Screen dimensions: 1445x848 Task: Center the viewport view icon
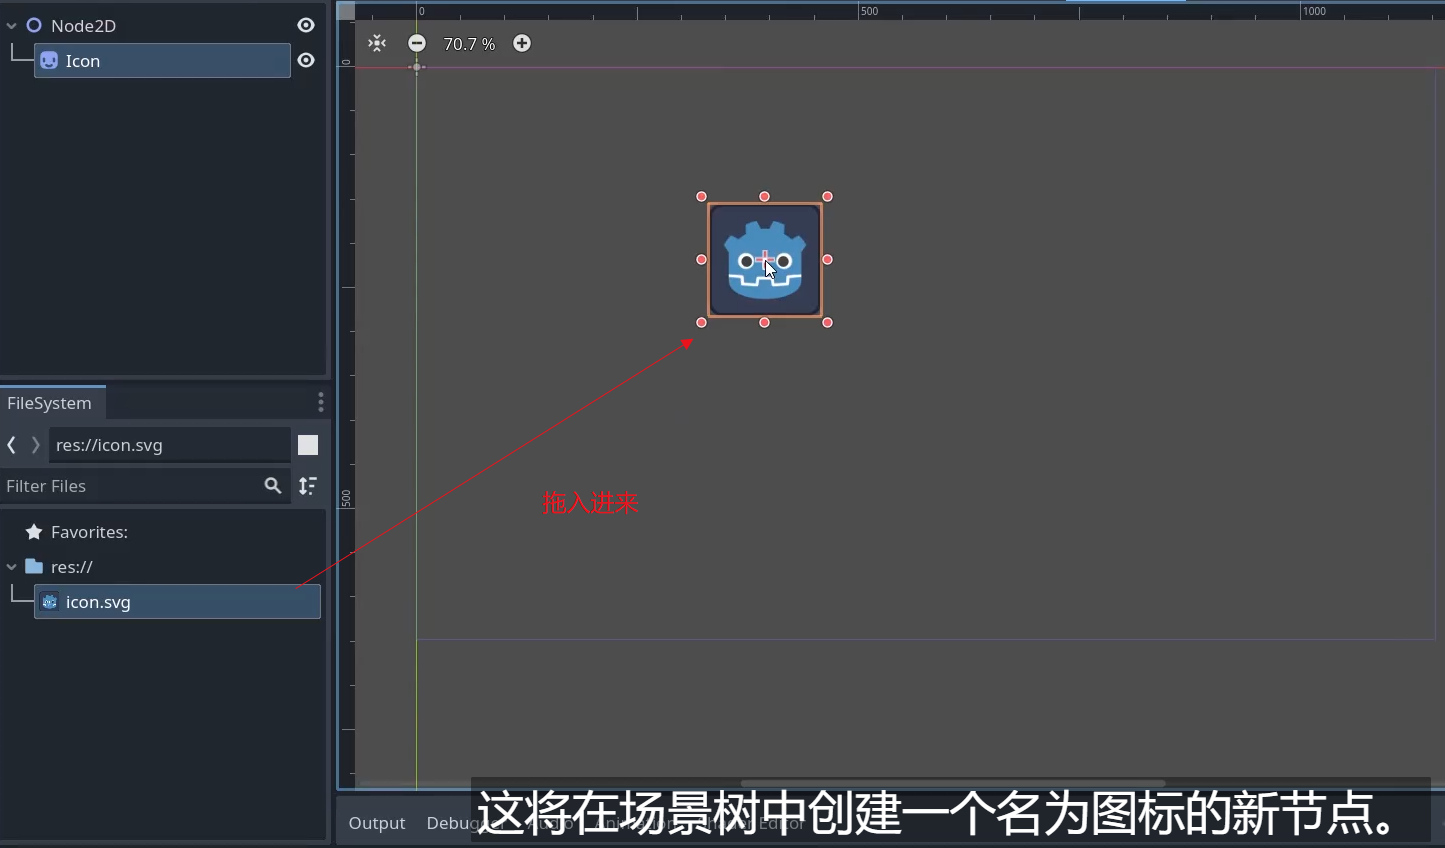click(x=377, y=43)
